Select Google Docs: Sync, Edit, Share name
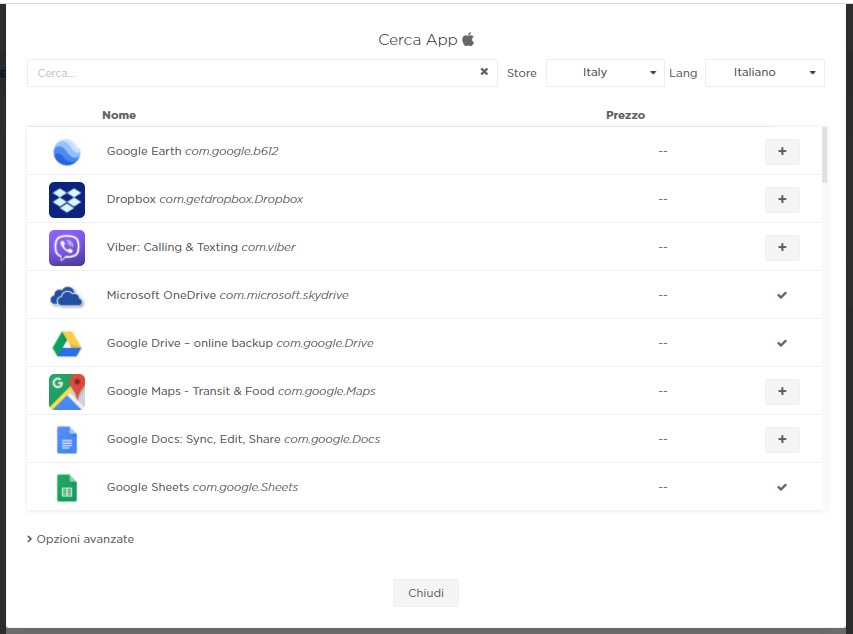Screen dimensions: 853x634 [x=243, y=439]
